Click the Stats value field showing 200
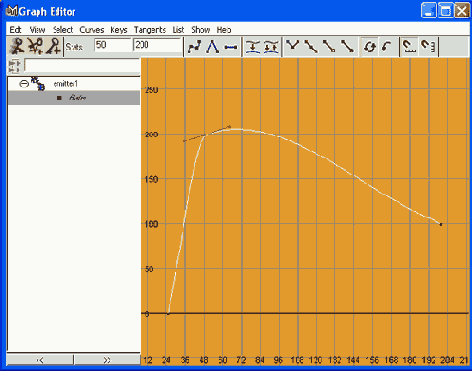 click(157, 45)
